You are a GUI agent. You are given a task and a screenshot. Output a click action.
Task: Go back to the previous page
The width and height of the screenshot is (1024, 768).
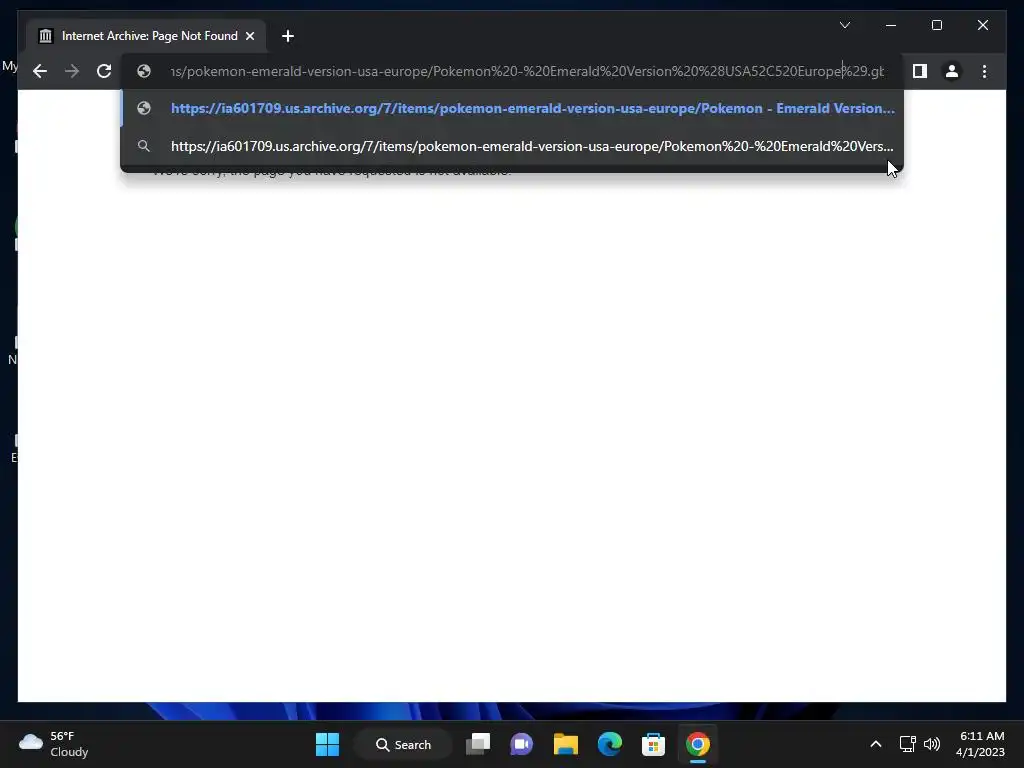pos(40,71)
